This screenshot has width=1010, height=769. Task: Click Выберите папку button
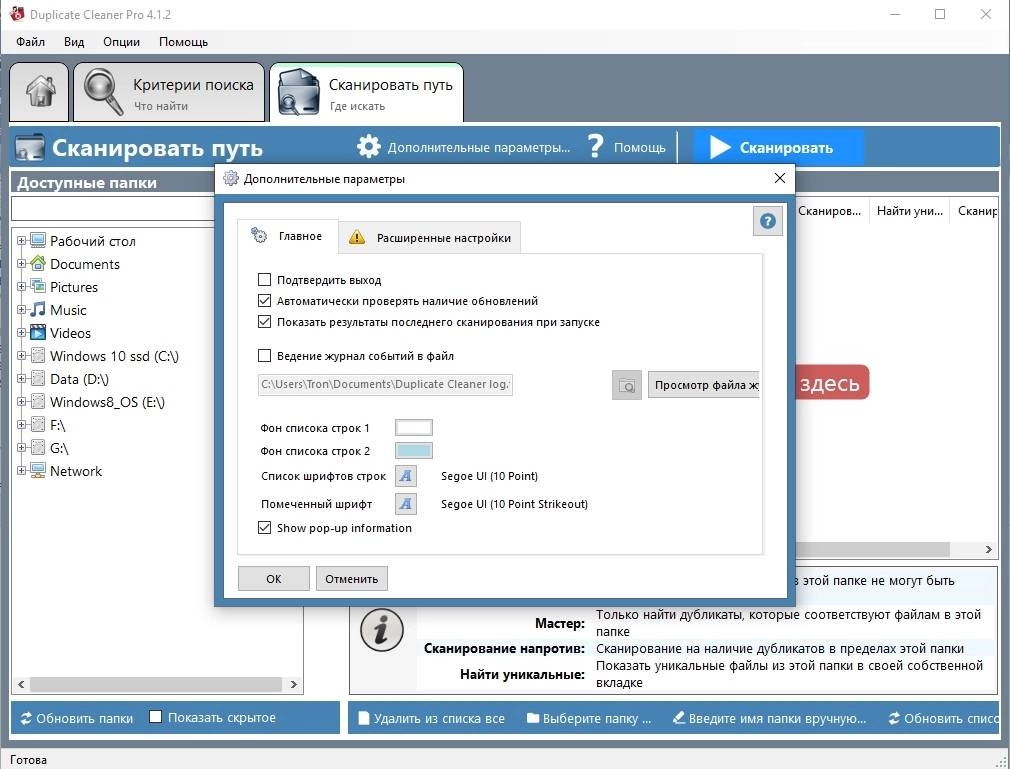pyautogui.click(x=589, y=718)
